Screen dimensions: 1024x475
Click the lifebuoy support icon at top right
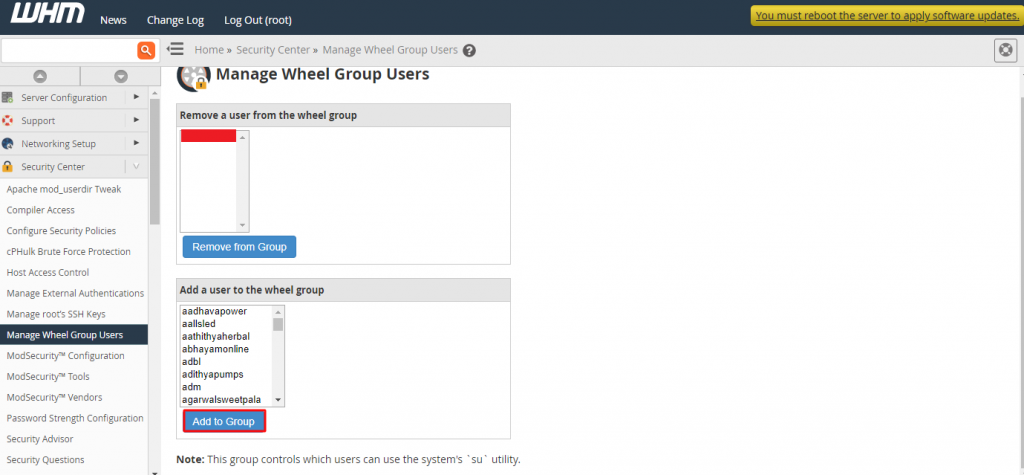coord(1006,50)
